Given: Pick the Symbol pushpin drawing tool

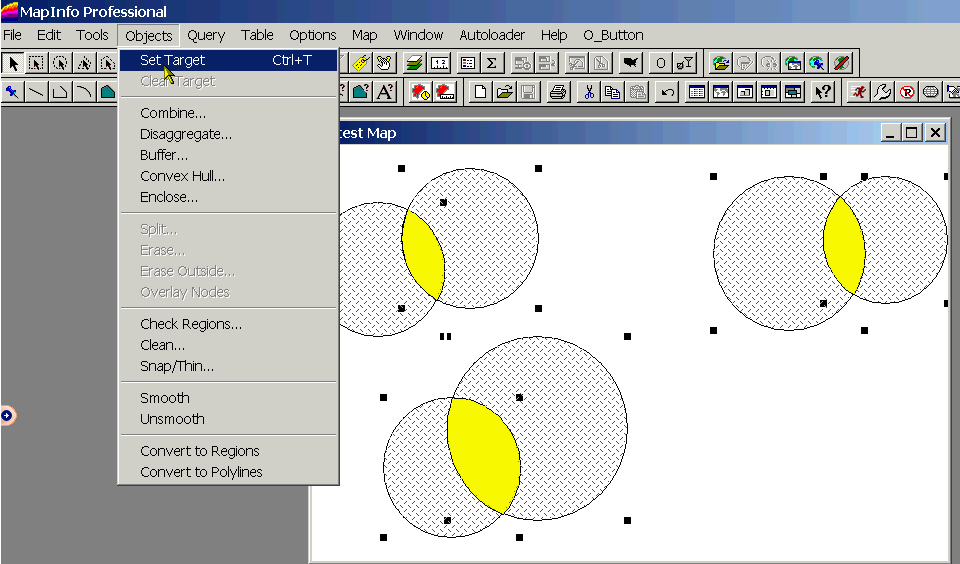Looking at the screenshot, I should pos(12,92).
